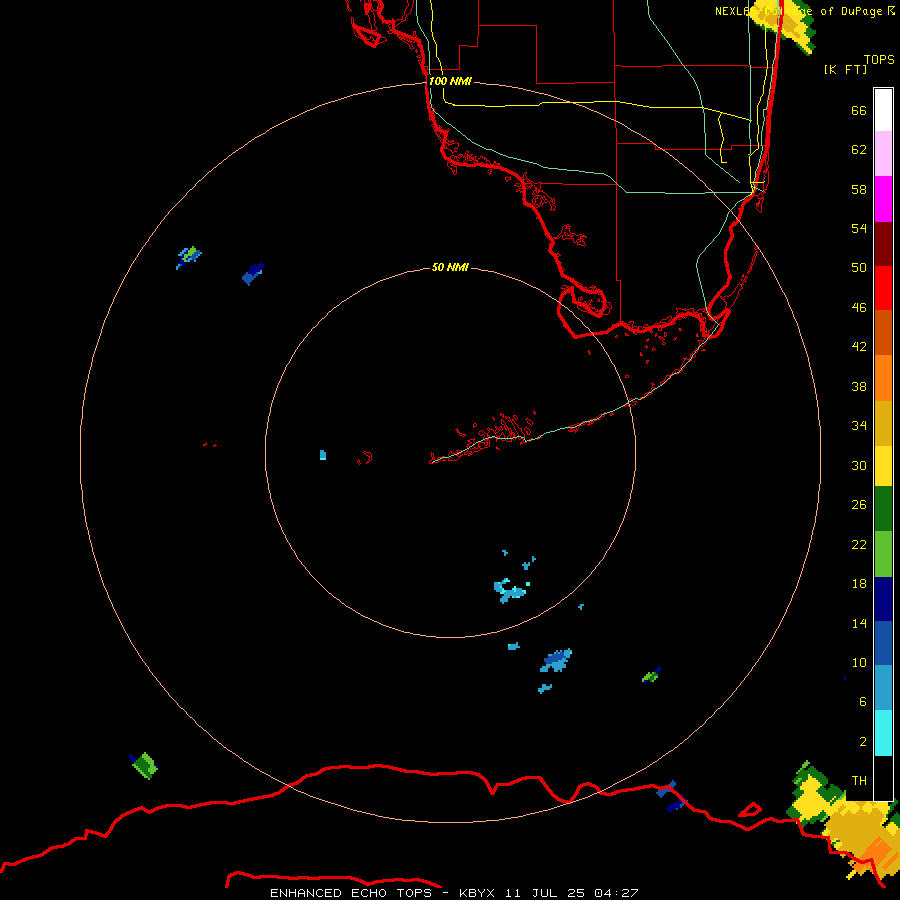Click the black TH swatch at the bar's bottom
The width and height of the screenshot is (900, 900).
(883, 778)
